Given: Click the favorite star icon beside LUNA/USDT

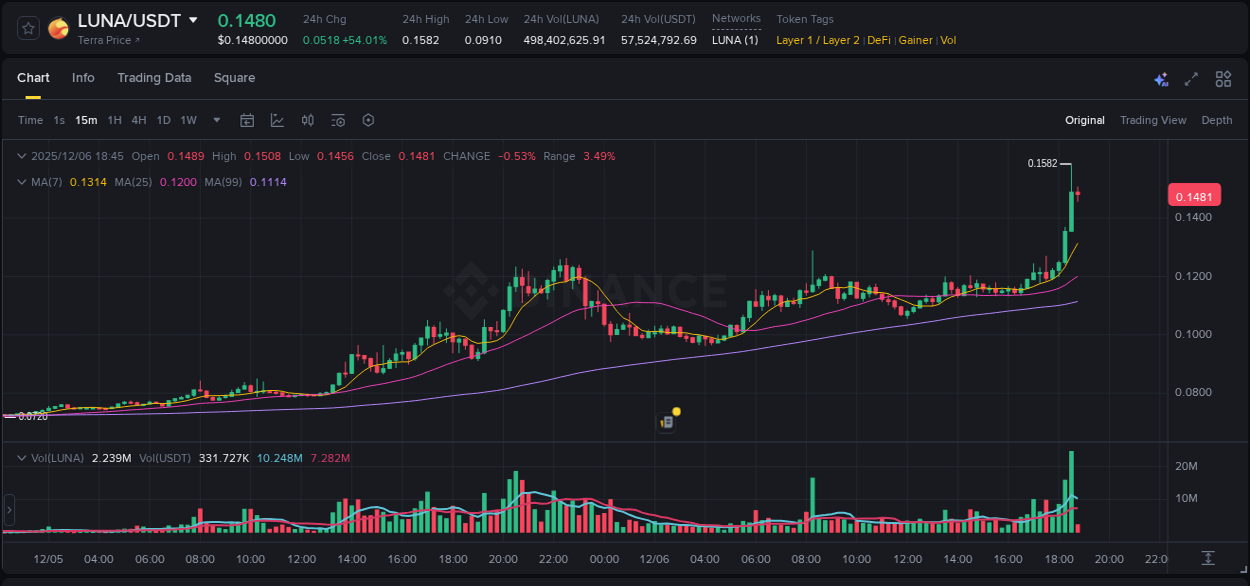Looking at the screenshot, I should [27, 27].
